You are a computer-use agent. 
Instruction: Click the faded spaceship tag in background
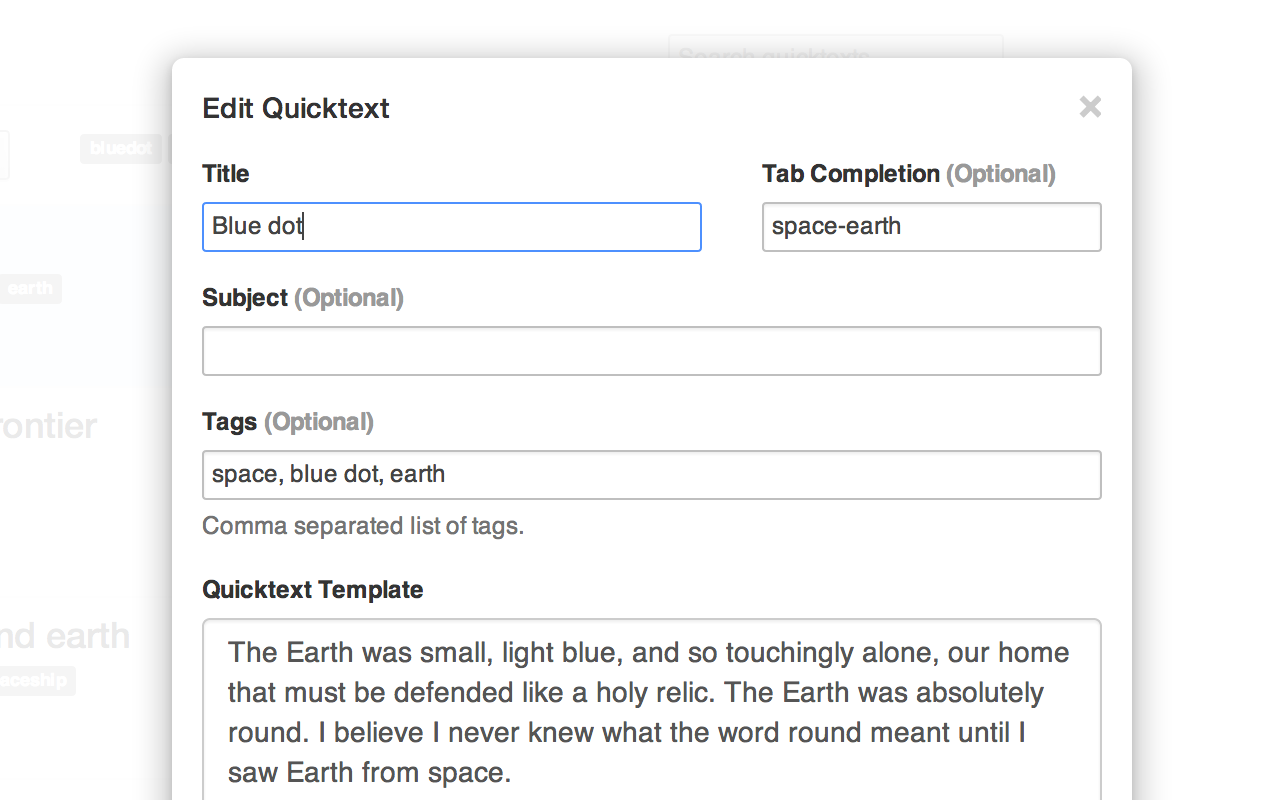[37, 681]
